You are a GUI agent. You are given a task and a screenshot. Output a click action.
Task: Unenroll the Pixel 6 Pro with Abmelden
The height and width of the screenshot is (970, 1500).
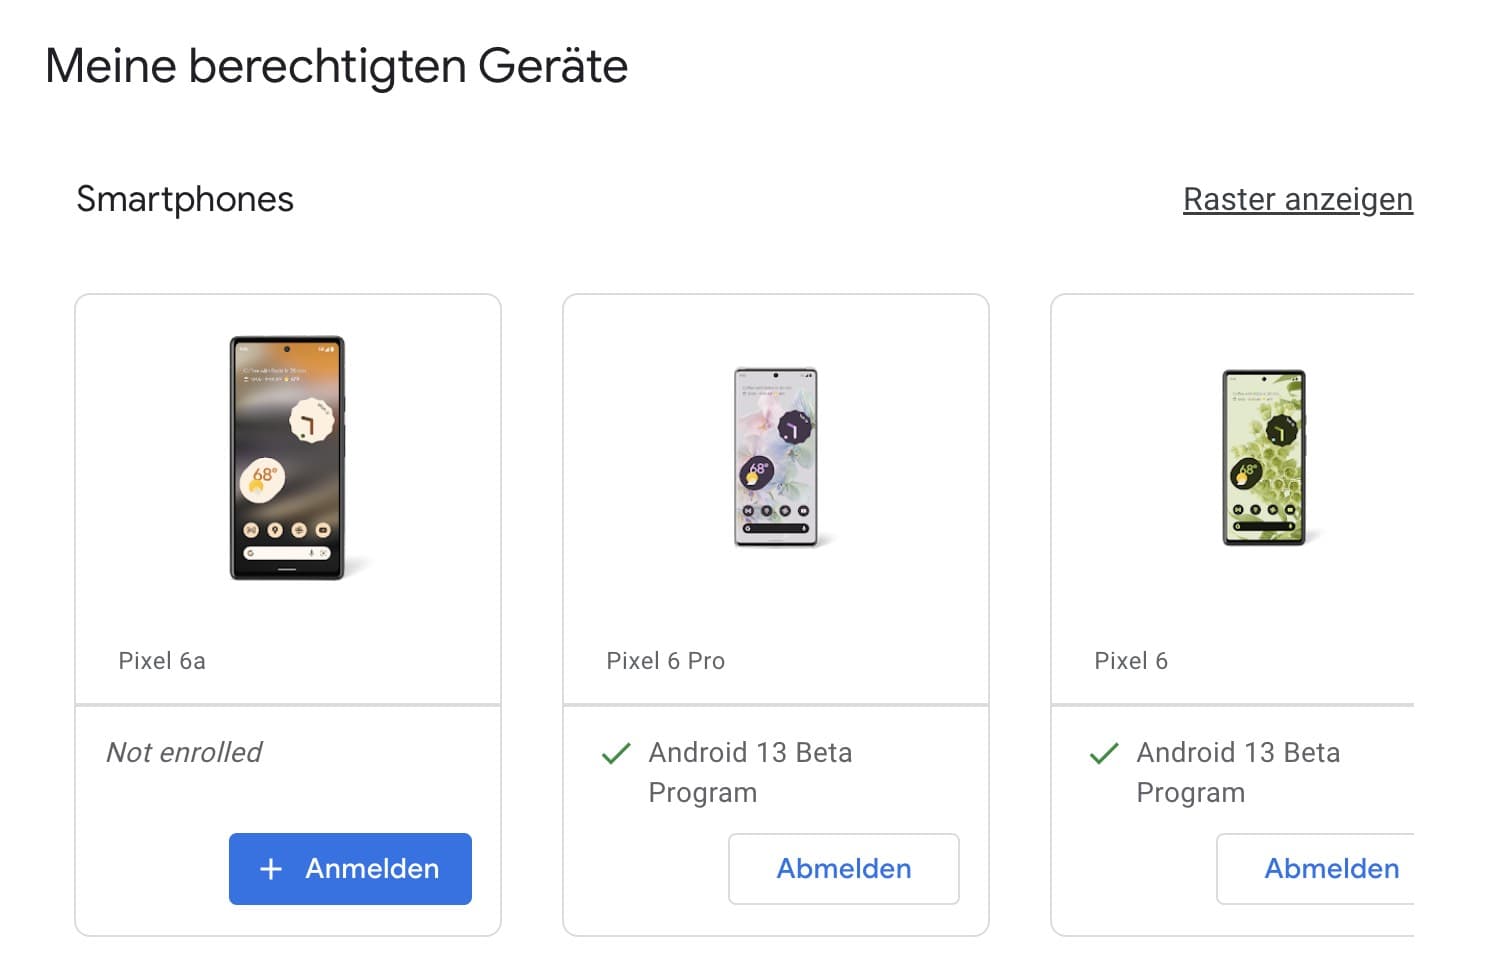[x=843, y=869]
